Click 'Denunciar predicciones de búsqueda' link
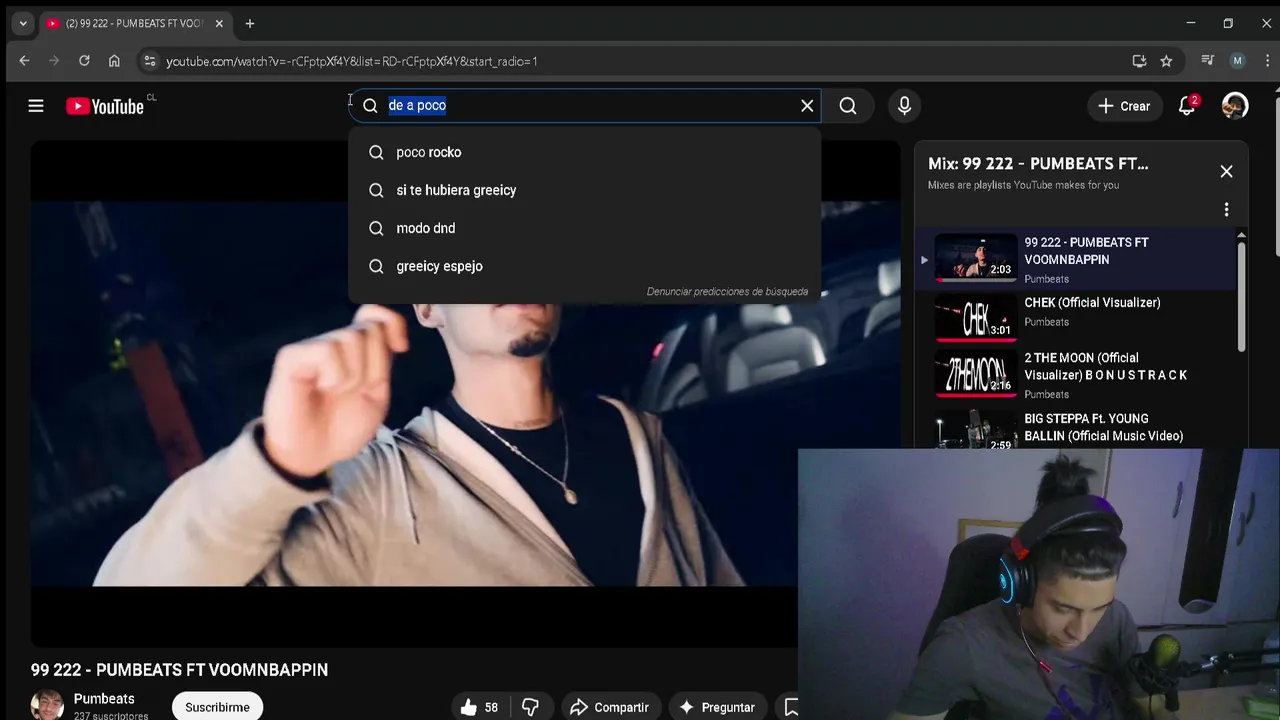 (727, 292)
